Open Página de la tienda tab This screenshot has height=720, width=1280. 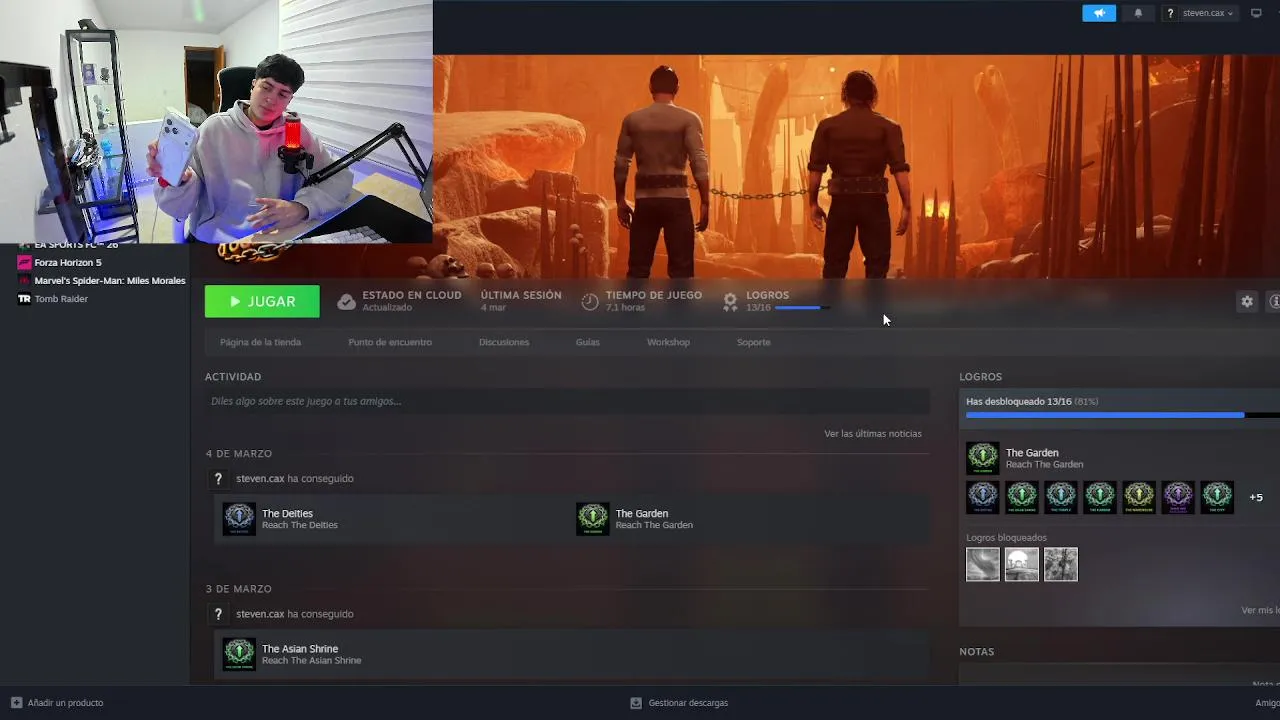260,342
